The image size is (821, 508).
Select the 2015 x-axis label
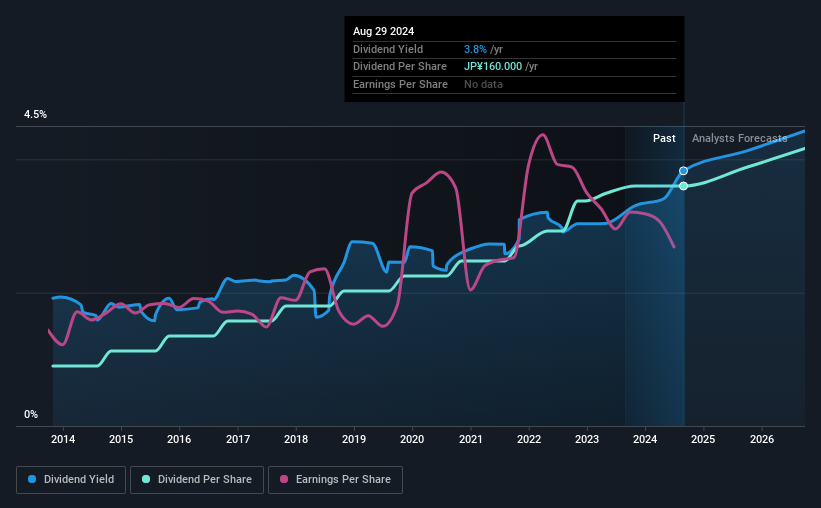[x=121, y=439]
